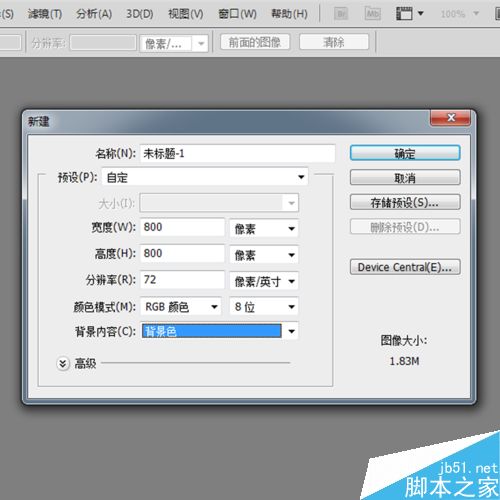Open the 8 位 bit depth dropdown

click(x=264, y=306)
